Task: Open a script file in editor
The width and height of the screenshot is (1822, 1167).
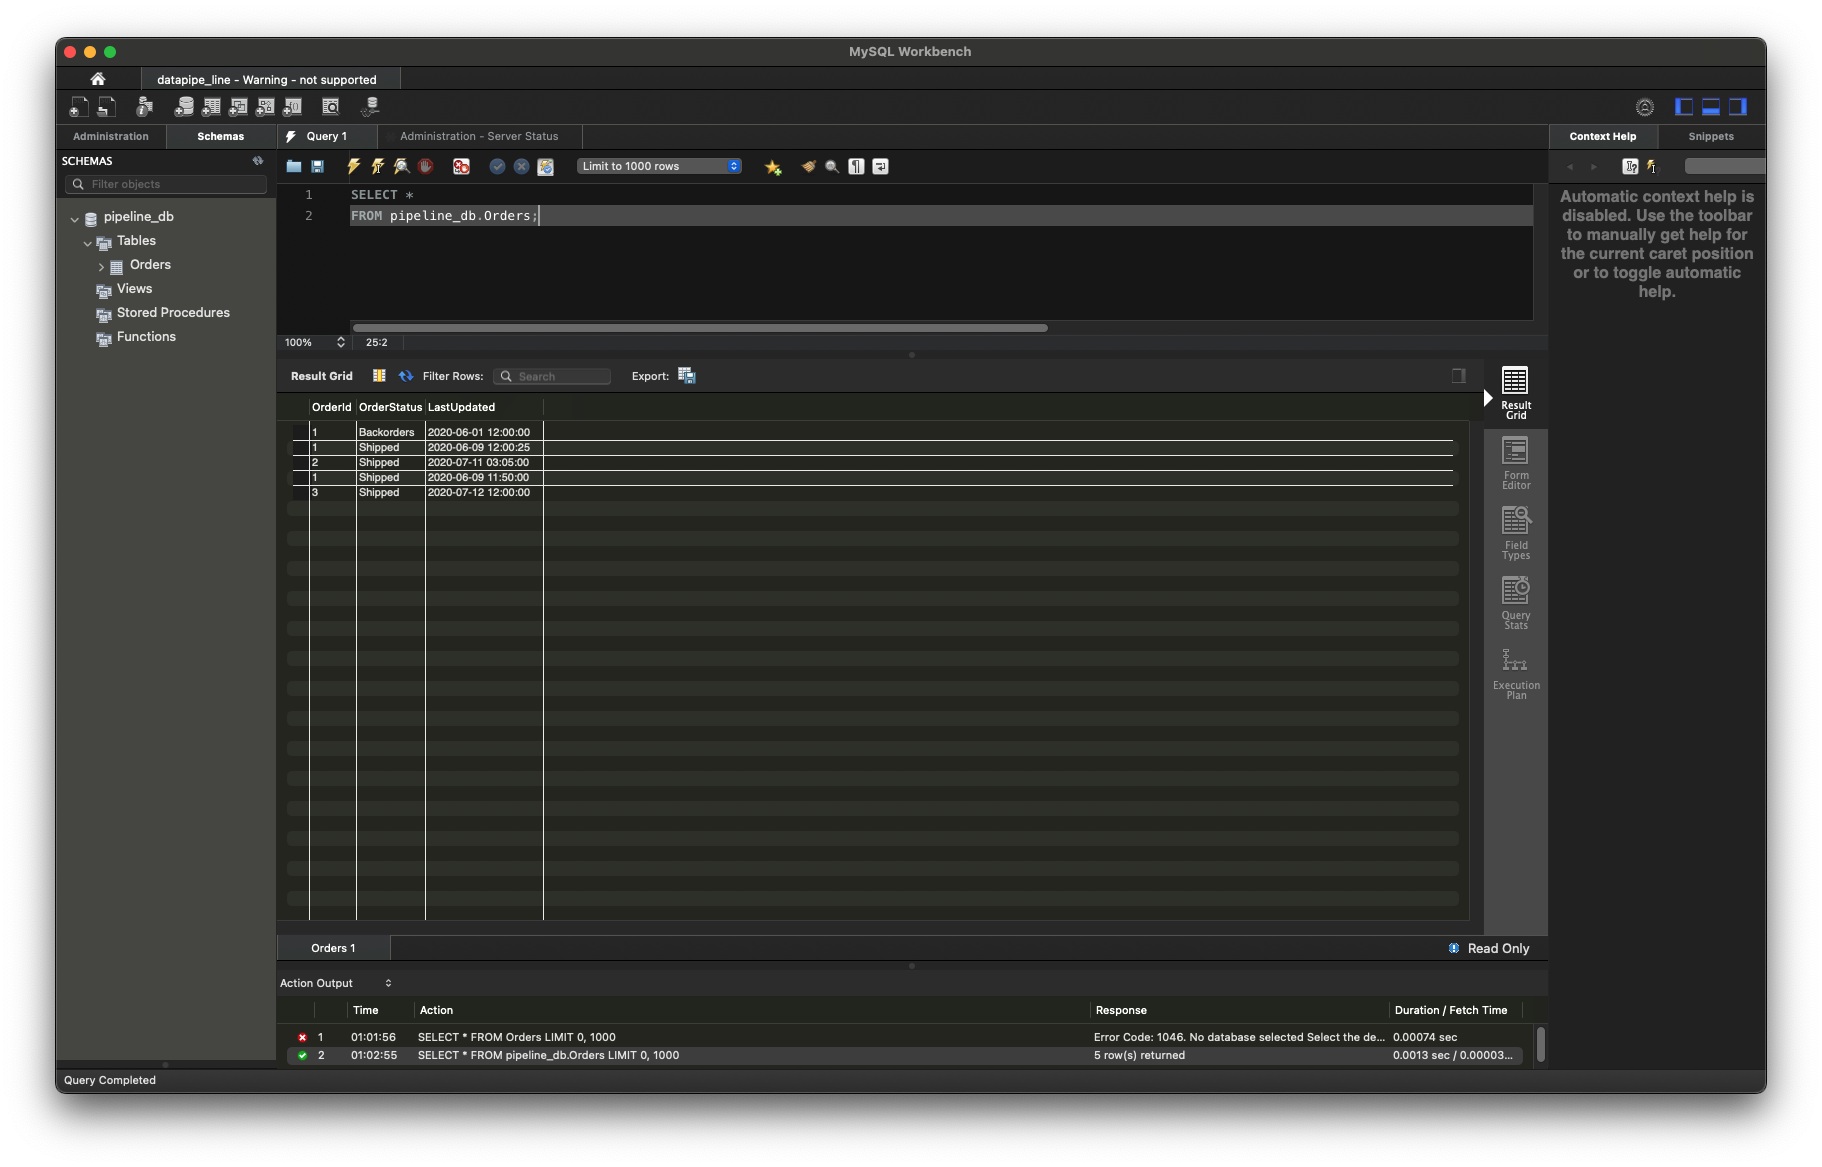Action: click(x=294, y=166)
